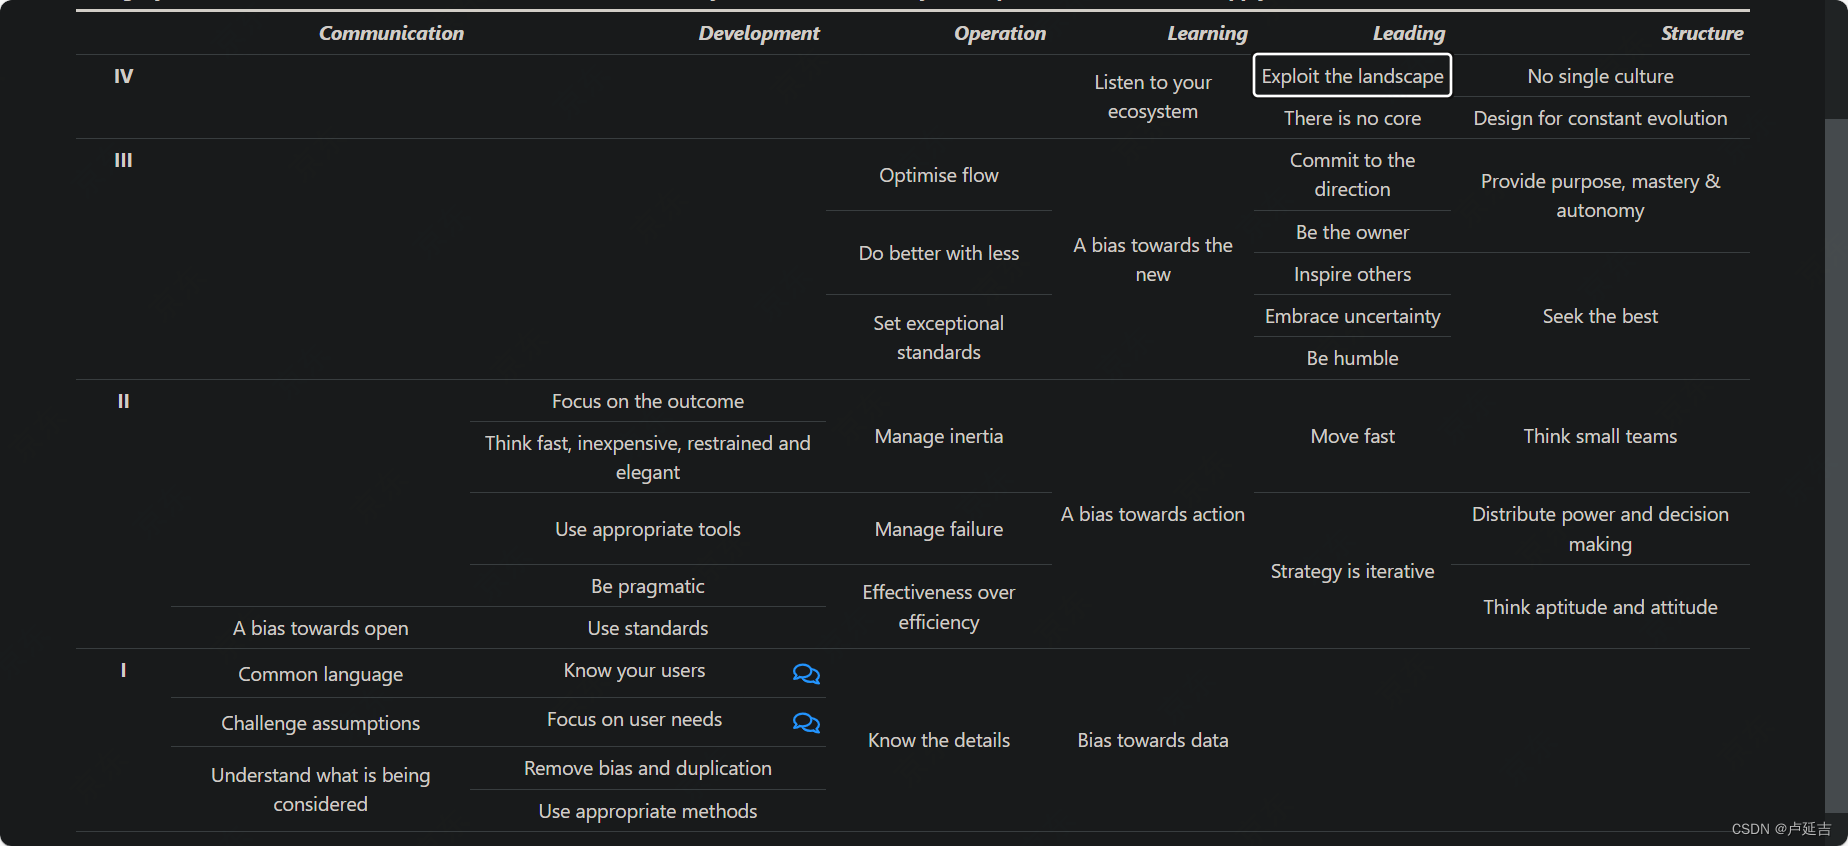Image resolution: width=1848 pixels, height=846 pixels.
Task: Select the Exploit the landscape cell
Action: click(1352, 76)
